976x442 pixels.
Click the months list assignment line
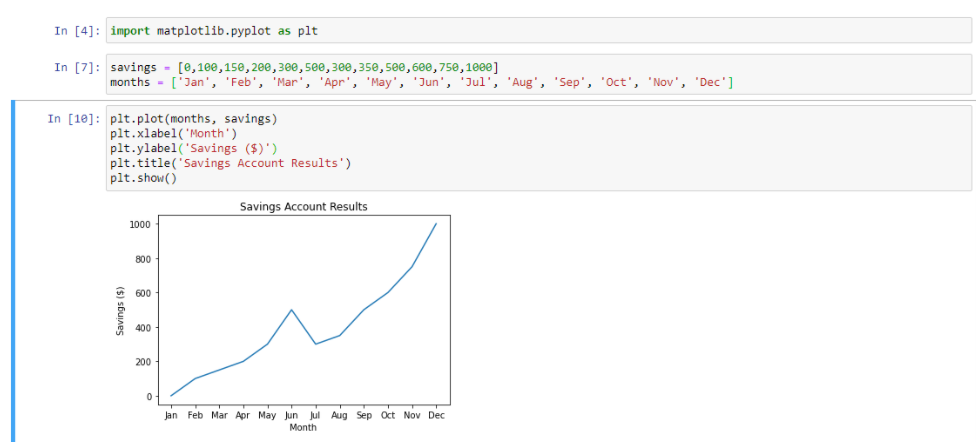(422, 82)
